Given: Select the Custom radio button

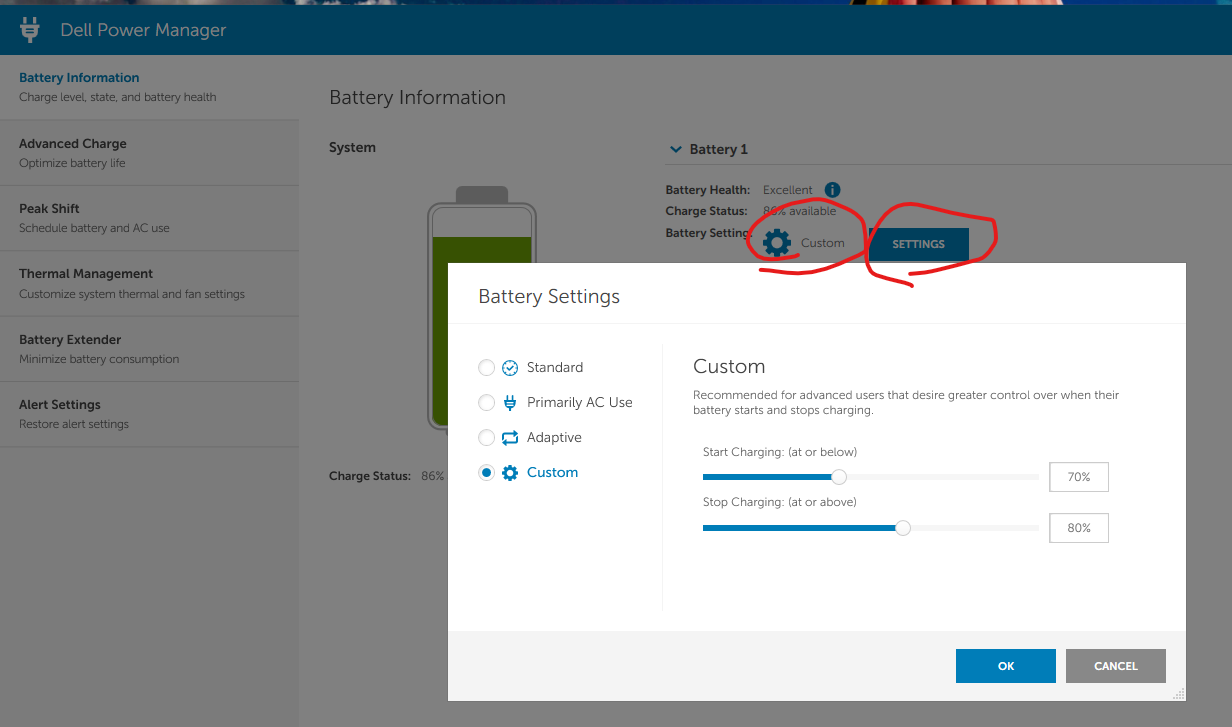Looking at the screenshot, I should click(x=486, y=473).
